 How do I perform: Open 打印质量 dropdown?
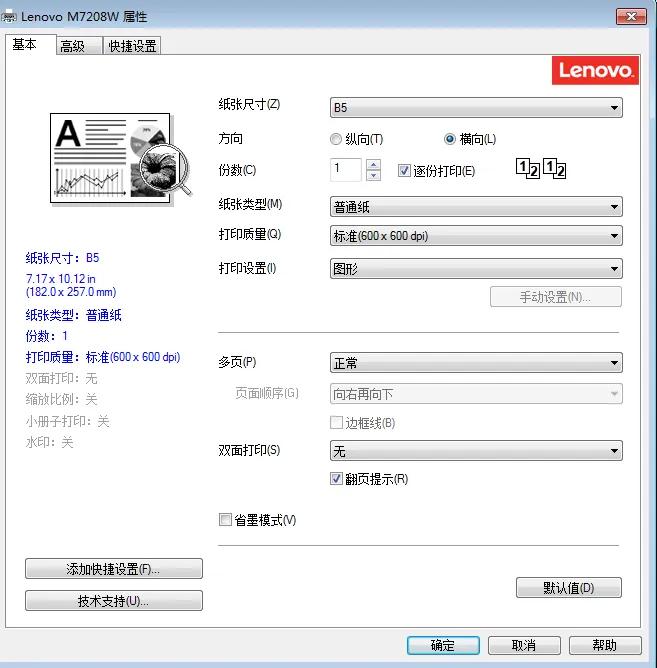pyautogui.click(x=476, y=236)
